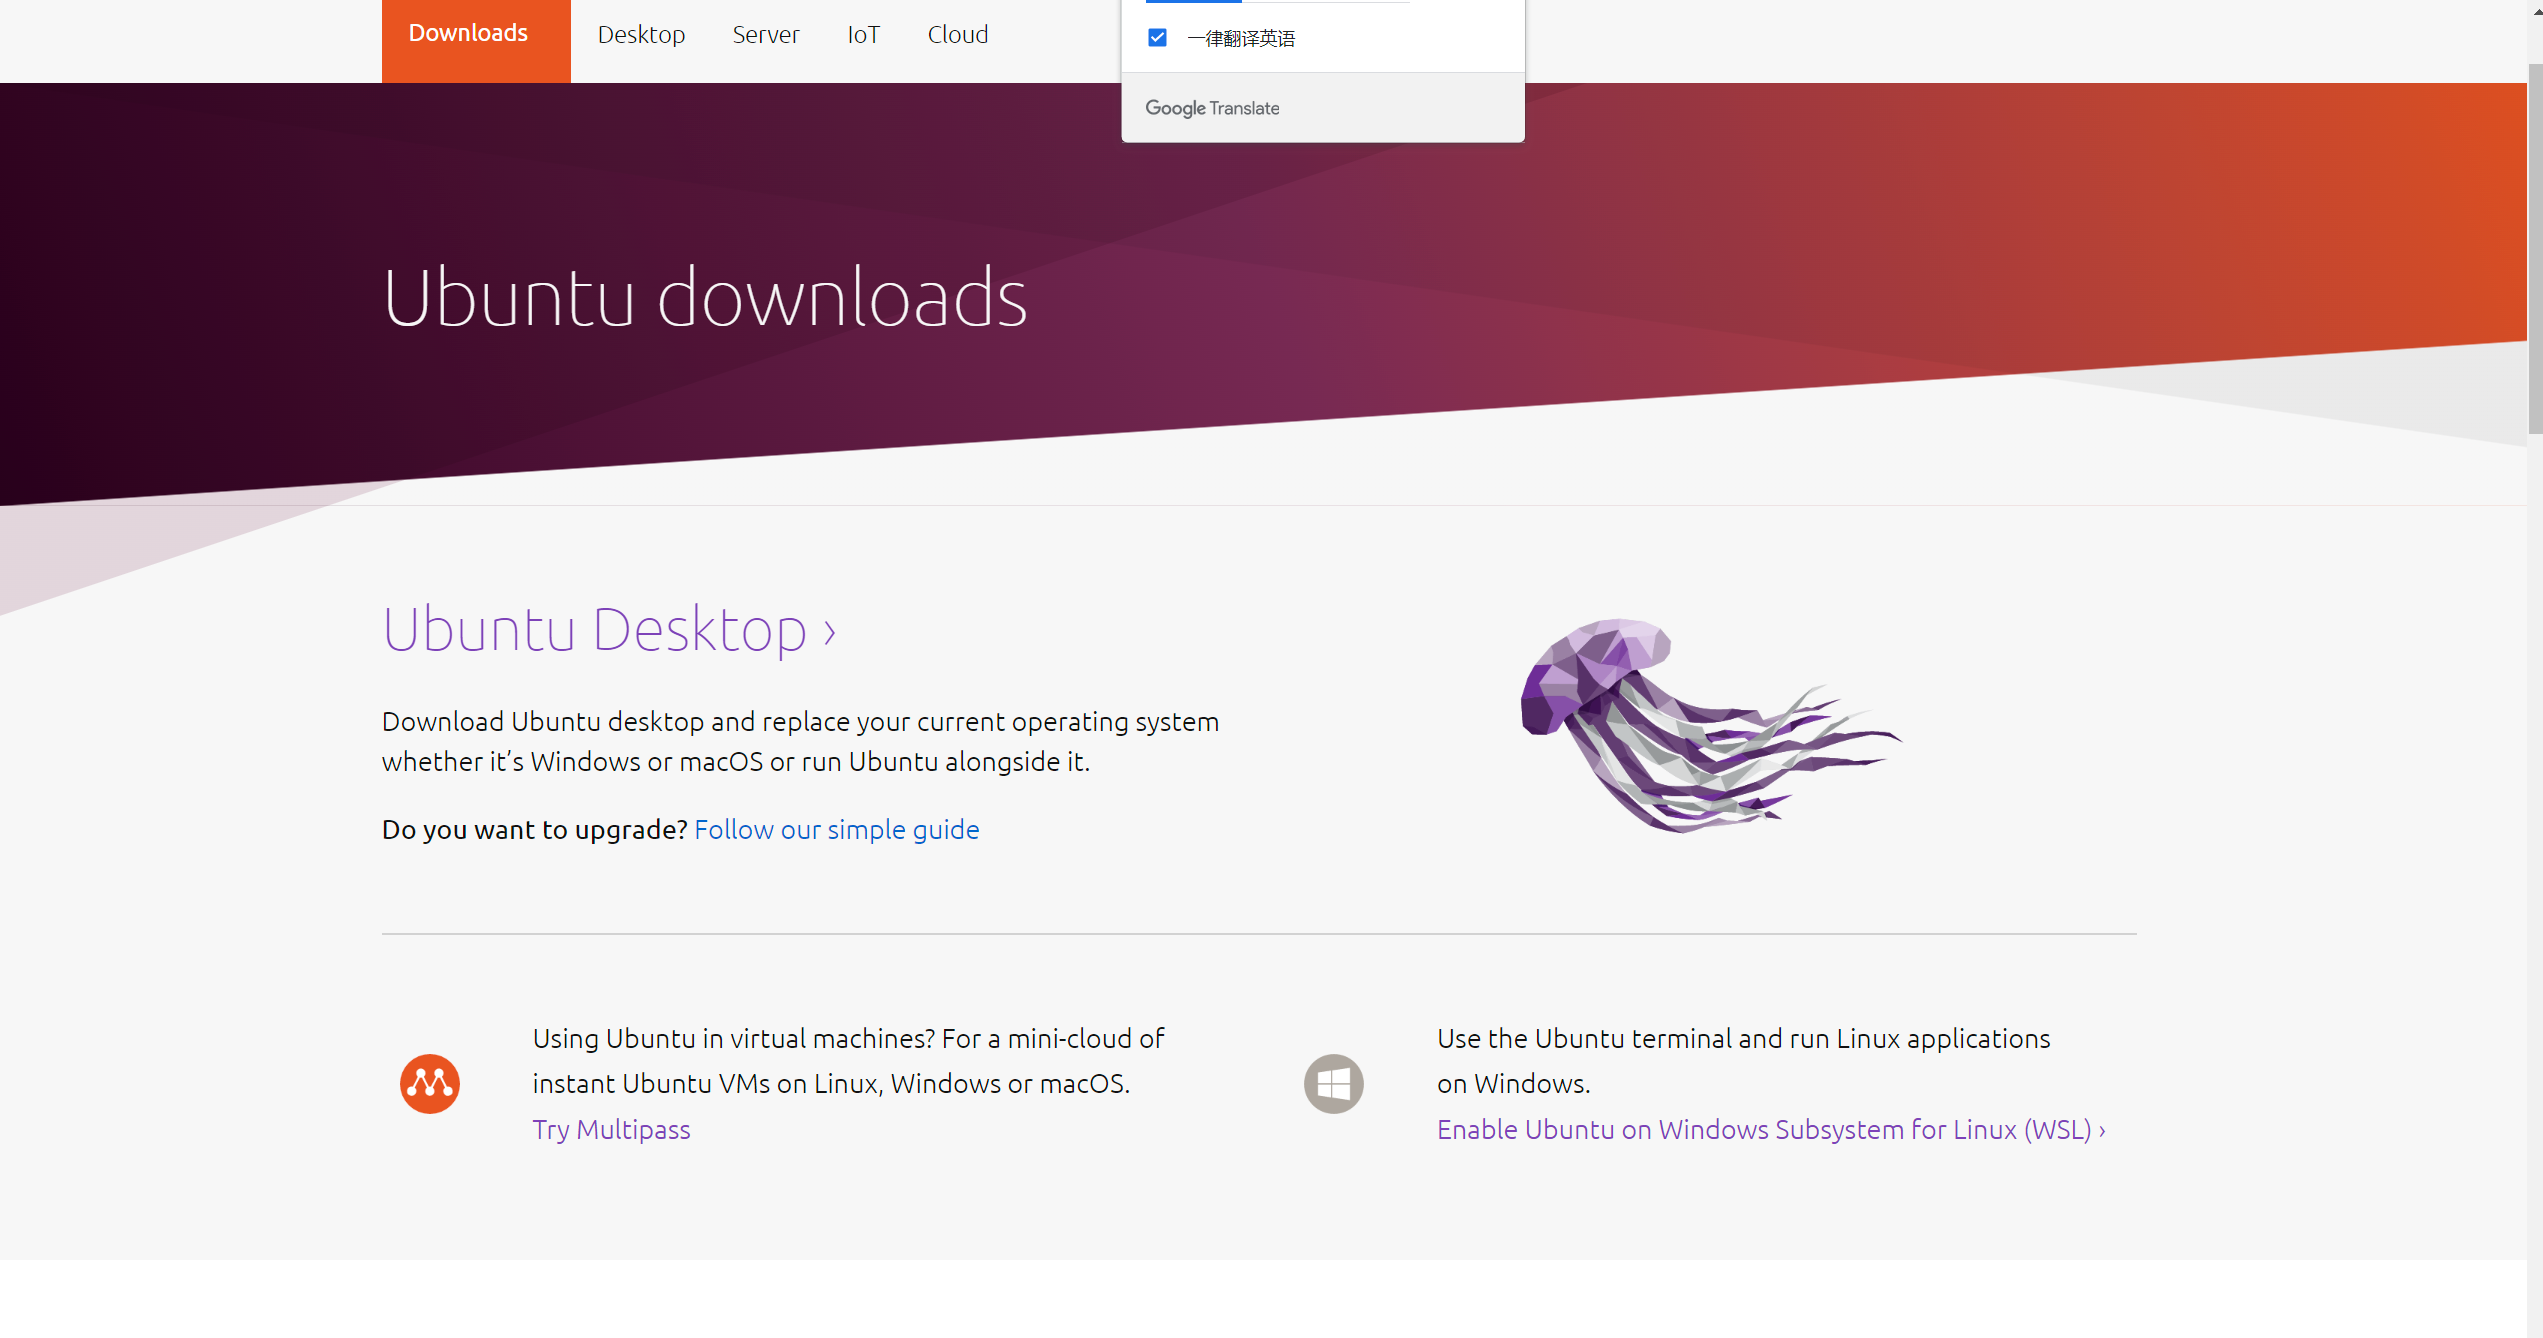The width and height of the screenshot is (2543, 1338).
Task: Open the Desktop navigation item
Action: [641, 35]
